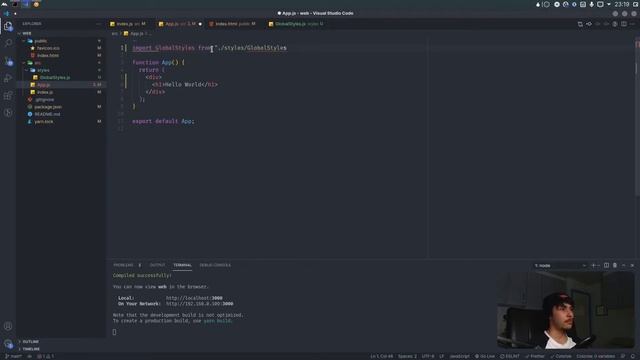The image size is (640, 360).
Task: Open index.js in the explorer tree
Action: (61, 92)
